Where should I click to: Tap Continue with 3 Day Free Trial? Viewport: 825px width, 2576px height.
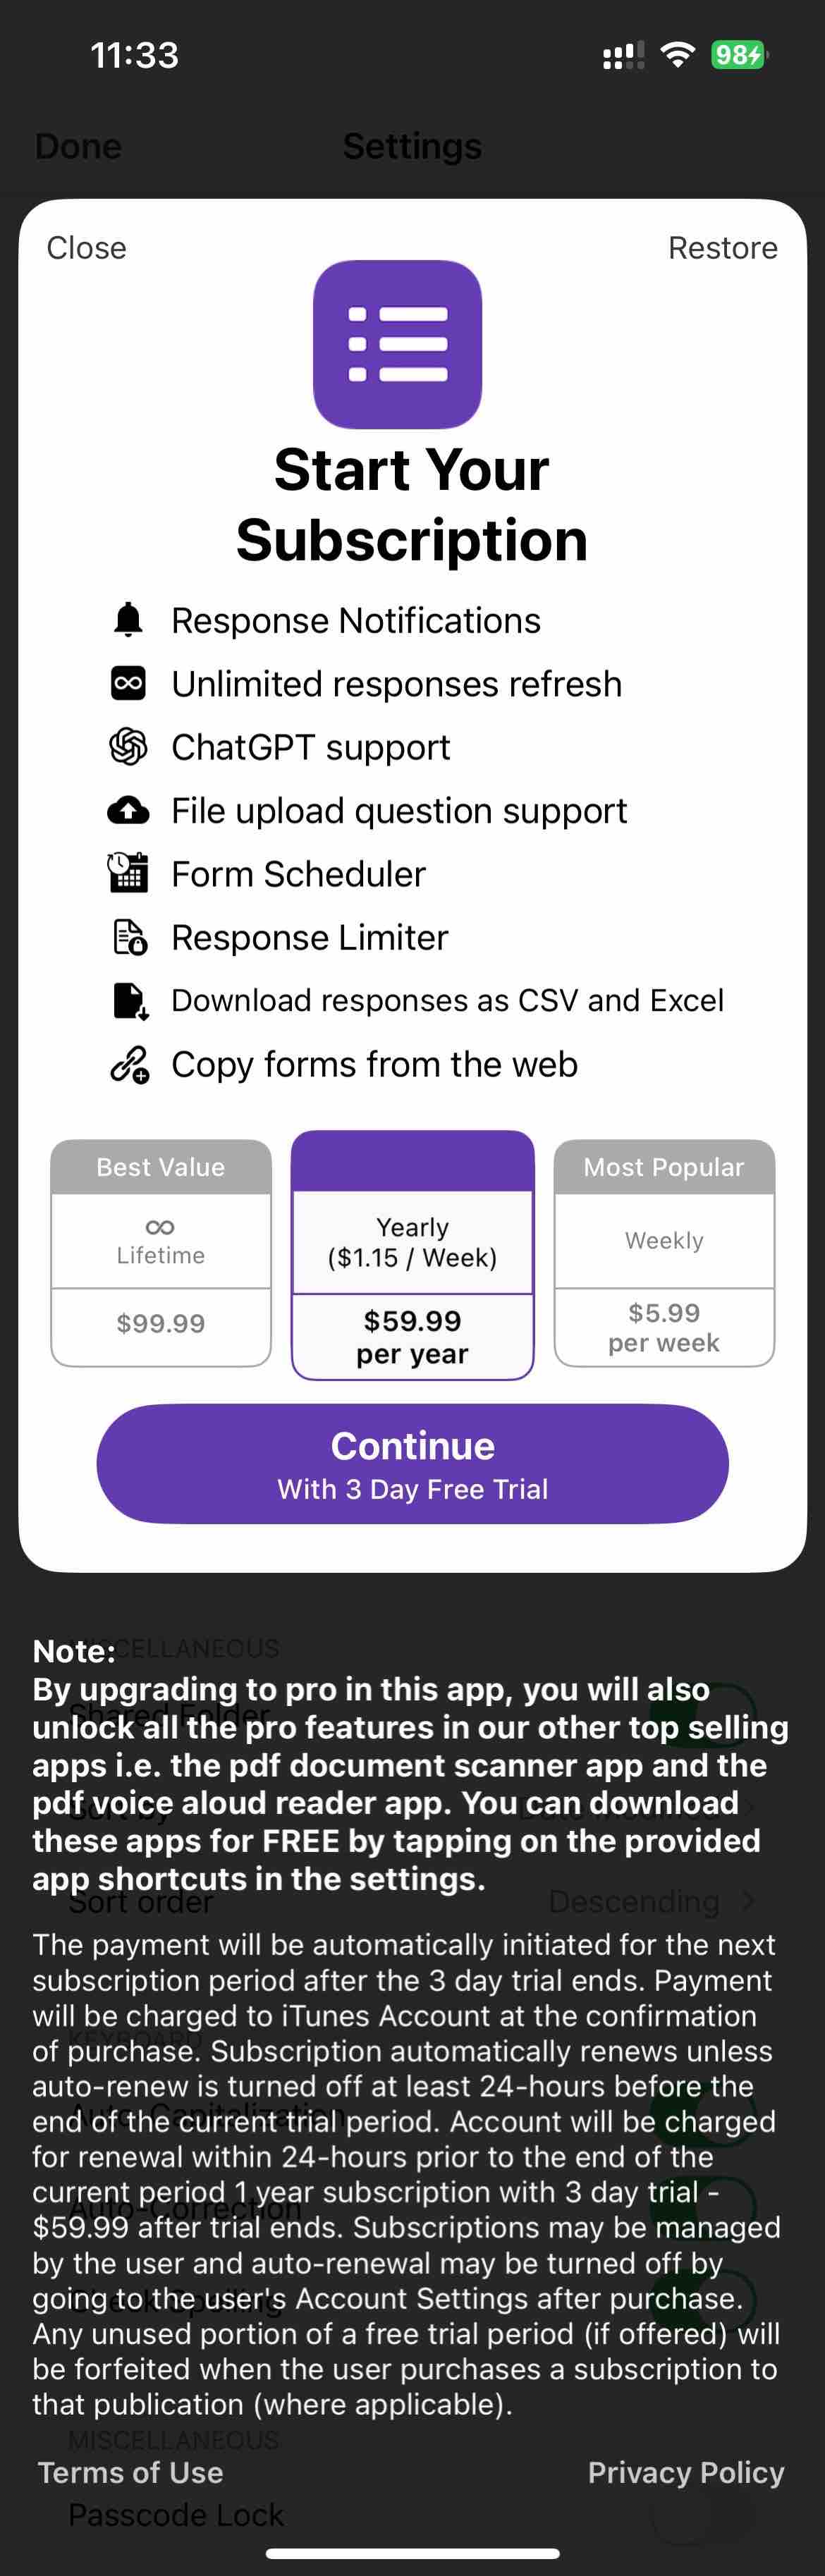point(412,1463)
